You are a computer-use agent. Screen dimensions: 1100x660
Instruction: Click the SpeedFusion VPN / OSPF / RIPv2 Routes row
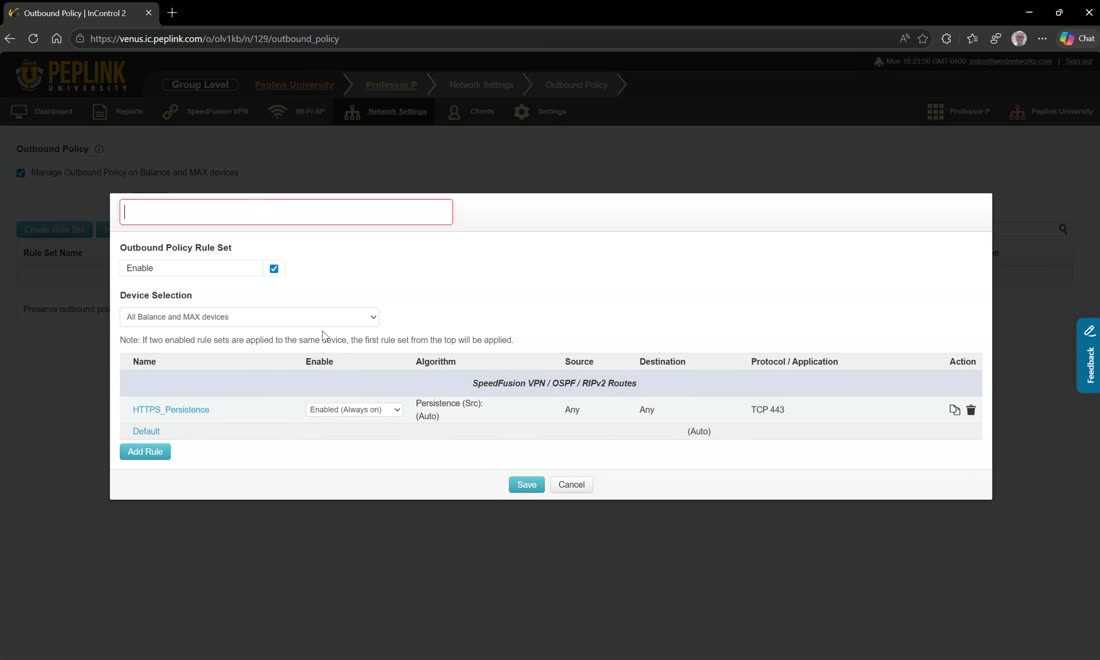click(x=551, y=383)
